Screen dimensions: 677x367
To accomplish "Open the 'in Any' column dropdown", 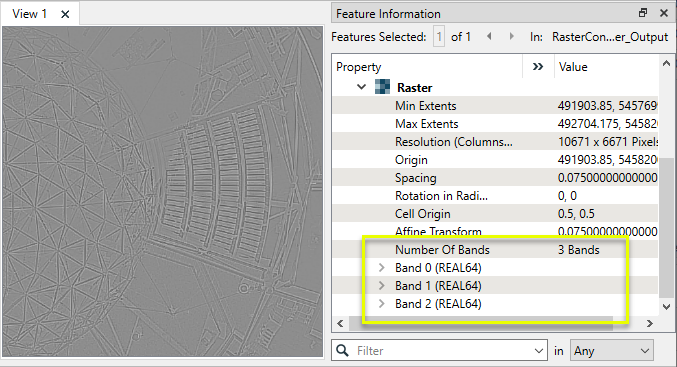I will click(612, 351).
